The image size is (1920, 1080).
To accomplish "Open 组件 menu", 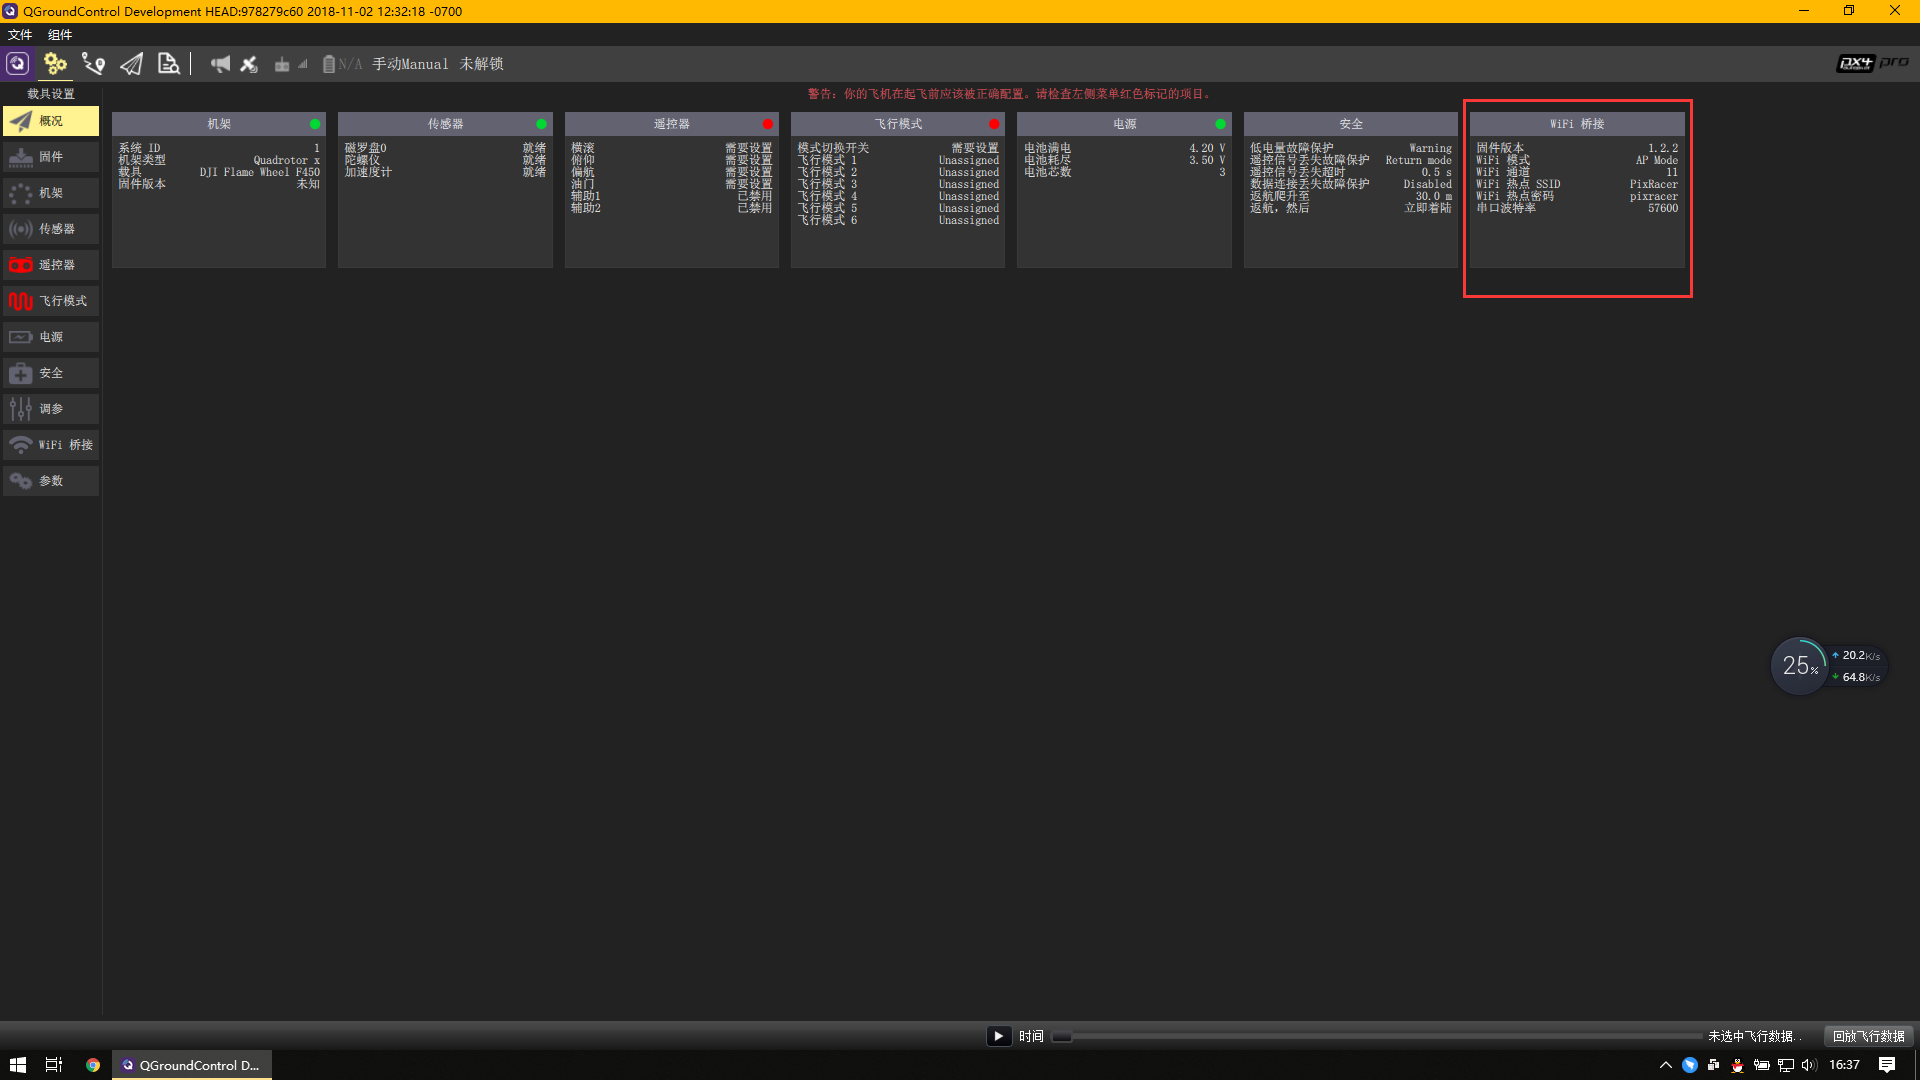I will (60, 35).
